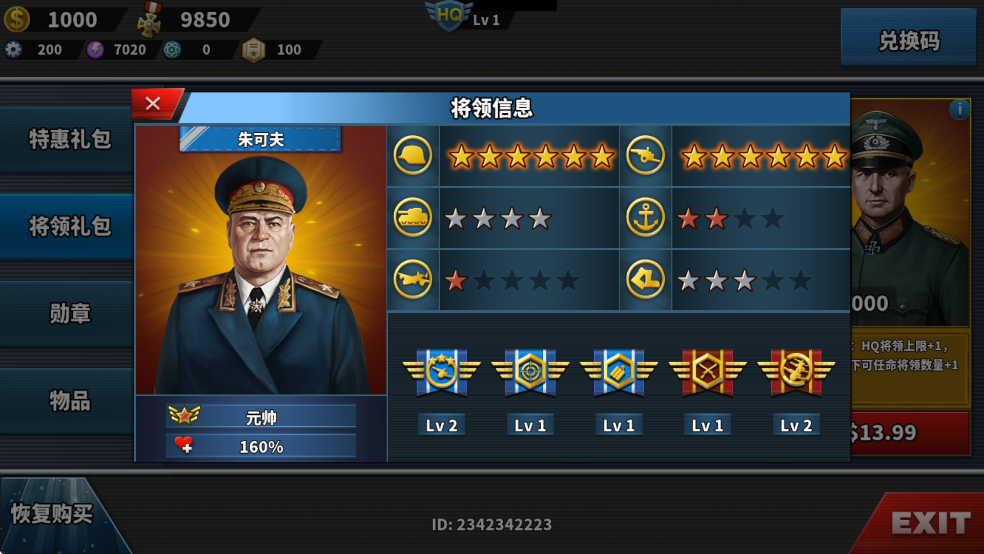Click the marching boot ability icon
This screenshot has height=554, width=984.
click(645, 279)
